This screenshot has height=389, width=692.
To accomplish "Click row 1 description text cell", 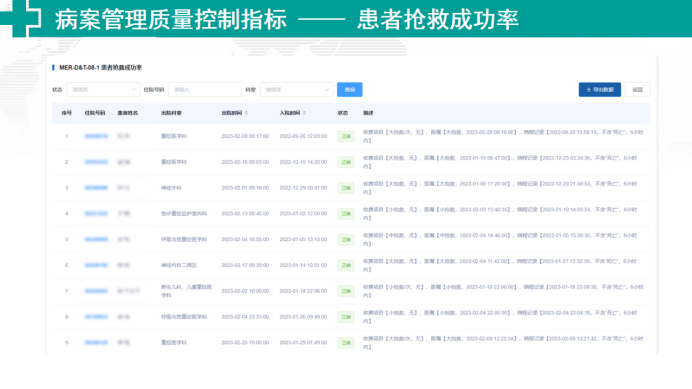I will click(x=503, y=136).
